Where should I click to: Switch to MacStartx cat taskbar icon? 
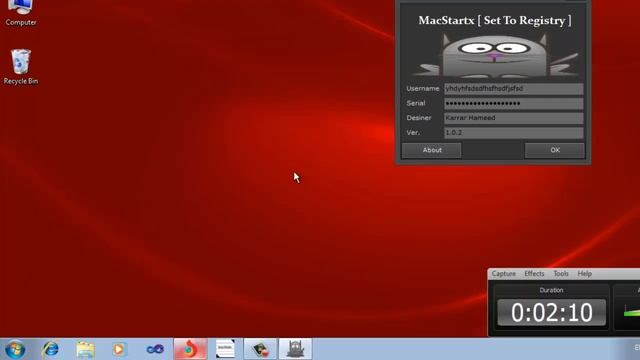(x=296, y=349)
